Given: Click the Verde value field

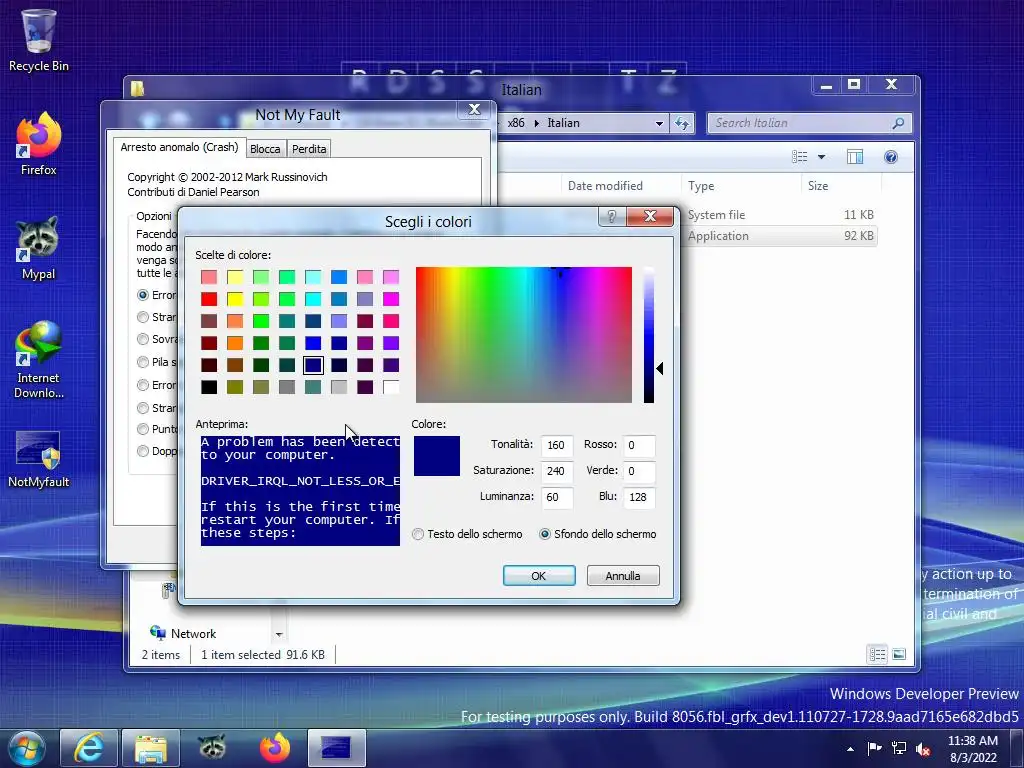Looking at the screenshot, I should (x=639, y=472).
